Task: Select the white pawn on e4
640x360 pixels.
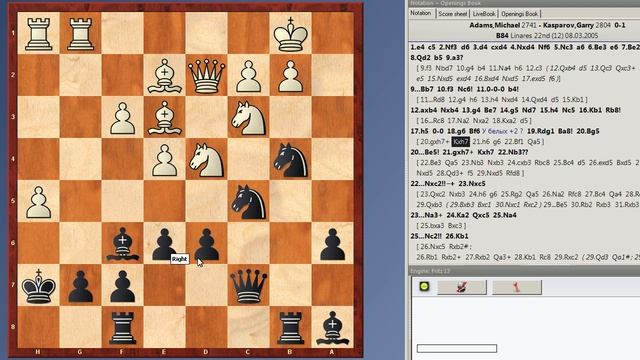Action: [164, 160]
